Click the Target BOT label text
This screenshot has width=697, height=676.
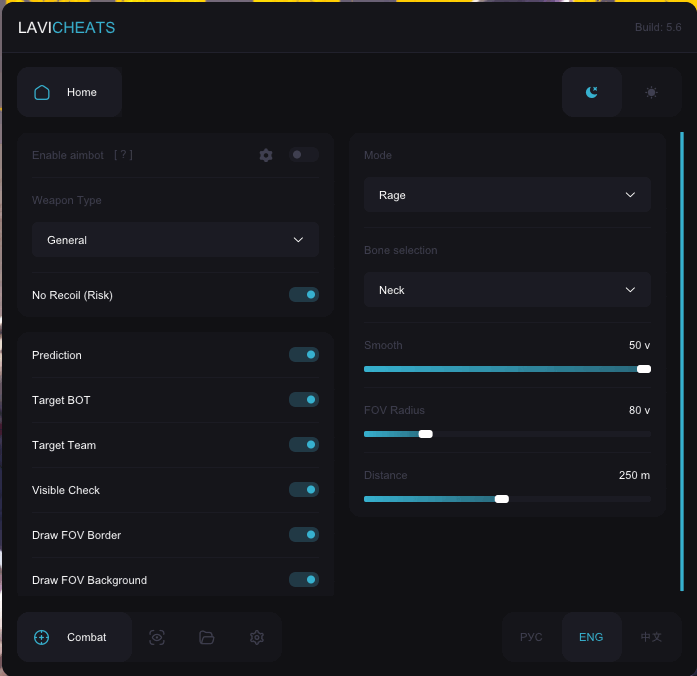pyautogui.click(x=61, y=400)
